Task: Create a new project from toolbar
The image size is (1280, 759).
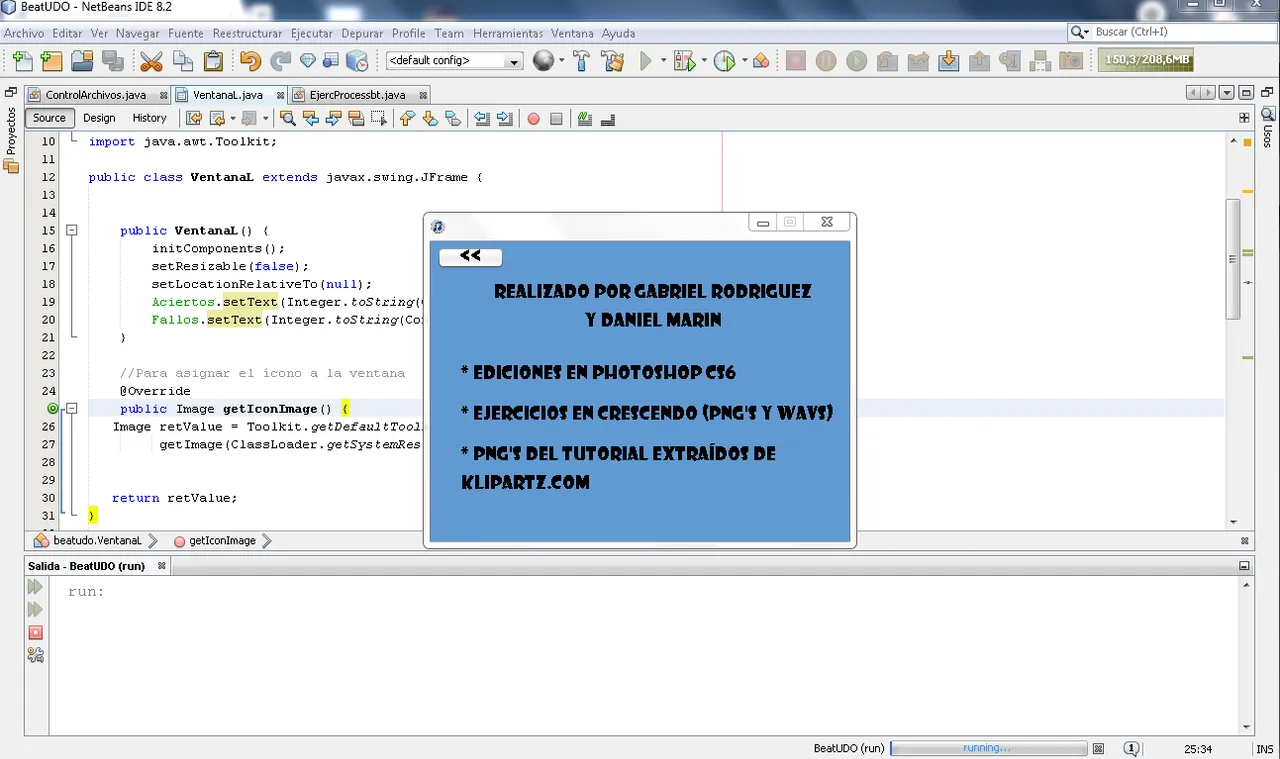Action: 52,61
